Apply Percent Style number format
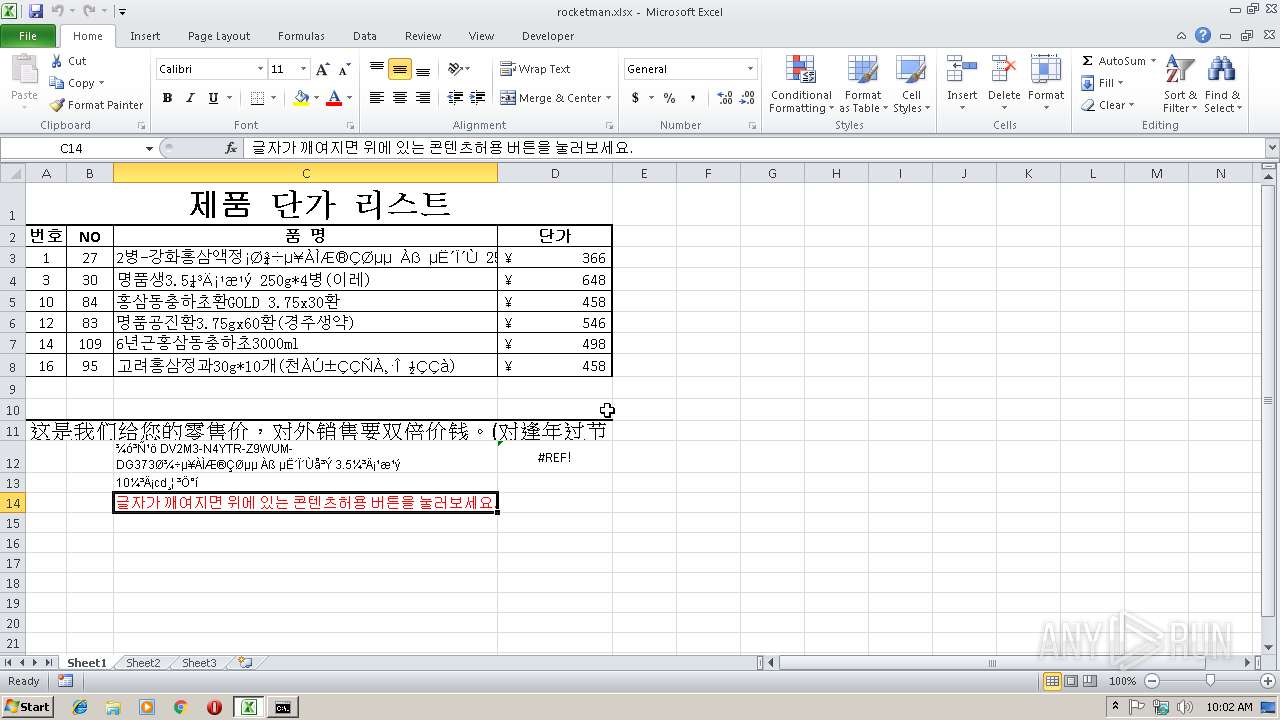 click(669, 98)
